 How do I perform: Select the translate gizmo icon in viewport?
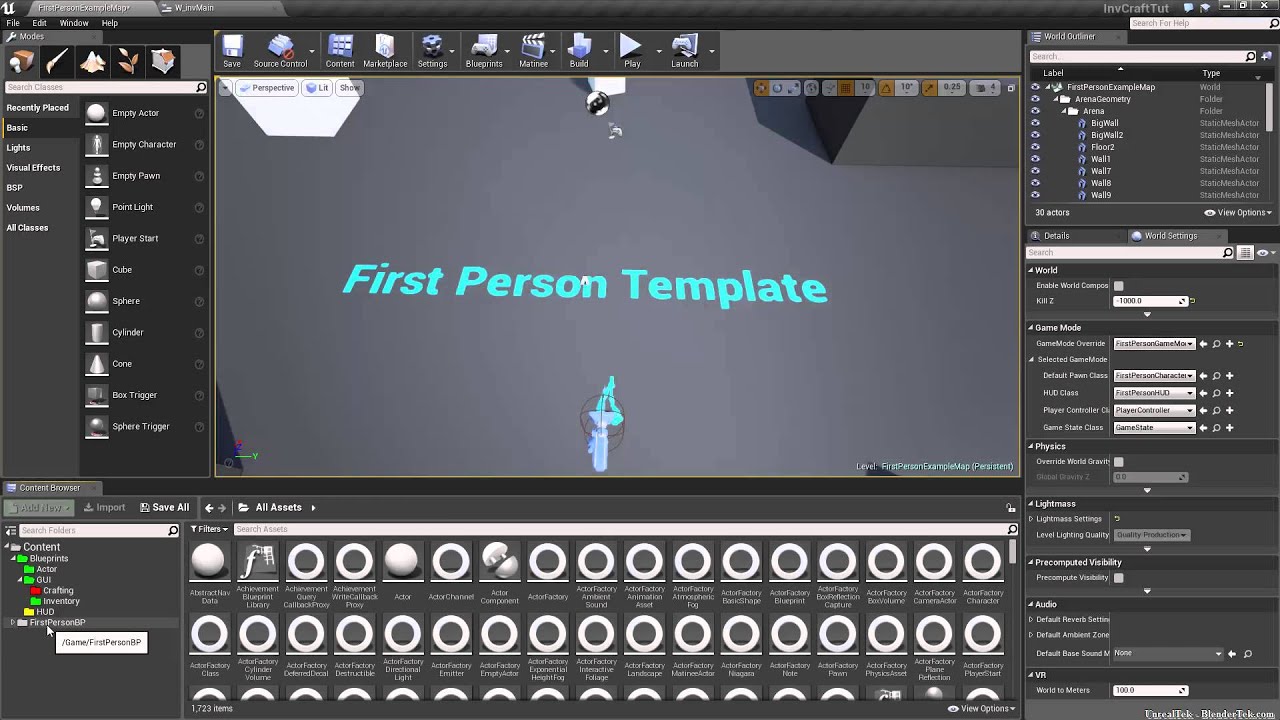coord(761,88)
